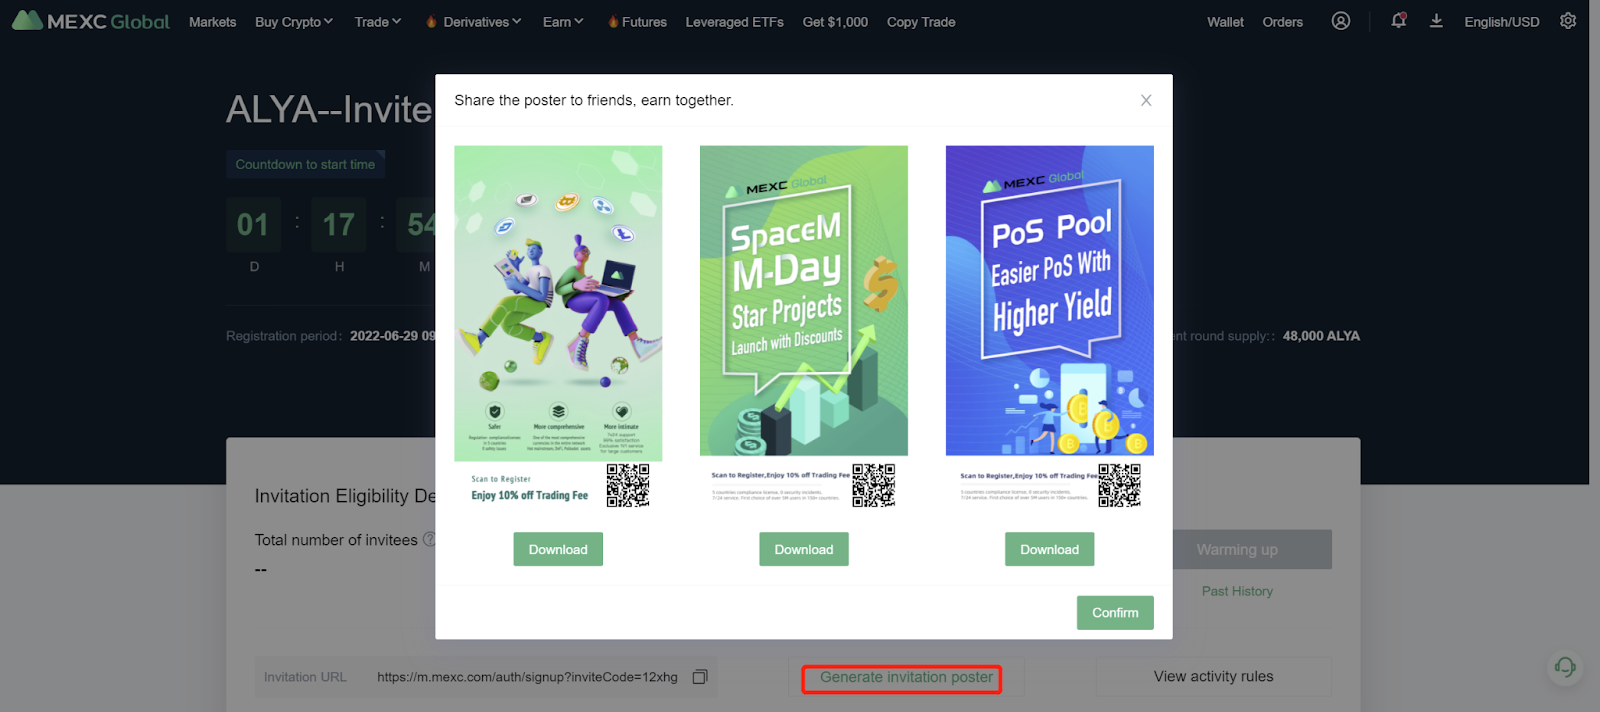This screenshot has height=712, width=1600.
Task: Click the QR code on the first green poster
Action: pos(628,485)
